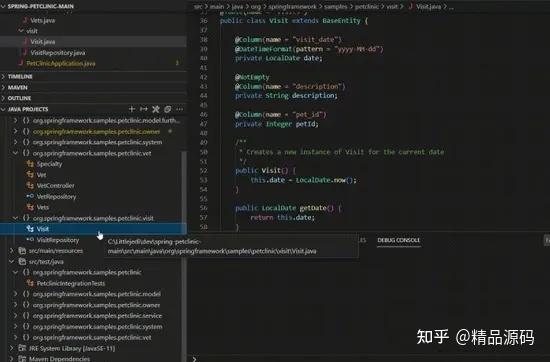Click the interface icon beside VetRepository

(31, 196)
